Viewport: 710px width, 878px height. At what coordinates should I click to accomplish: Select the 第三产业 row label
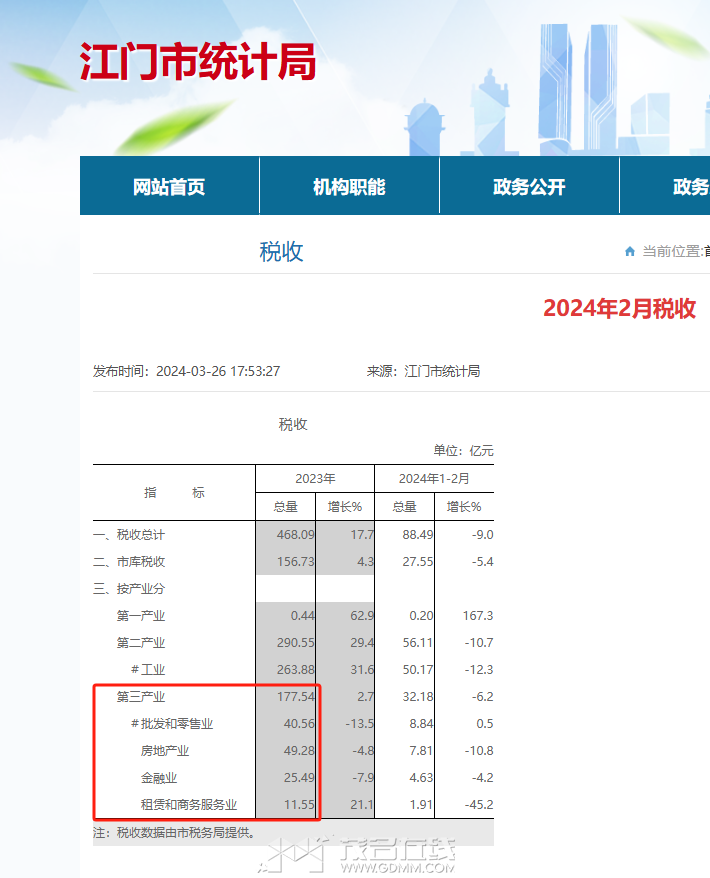141,696
